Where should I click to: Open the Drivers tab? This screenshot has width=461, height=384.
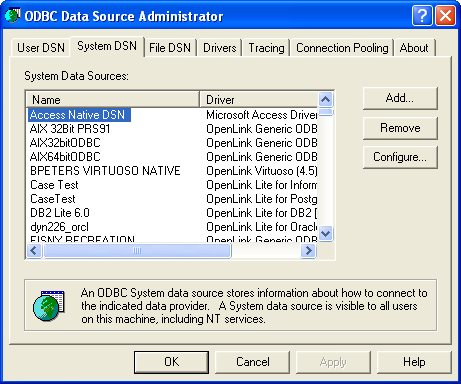click(x=220, y=48)
